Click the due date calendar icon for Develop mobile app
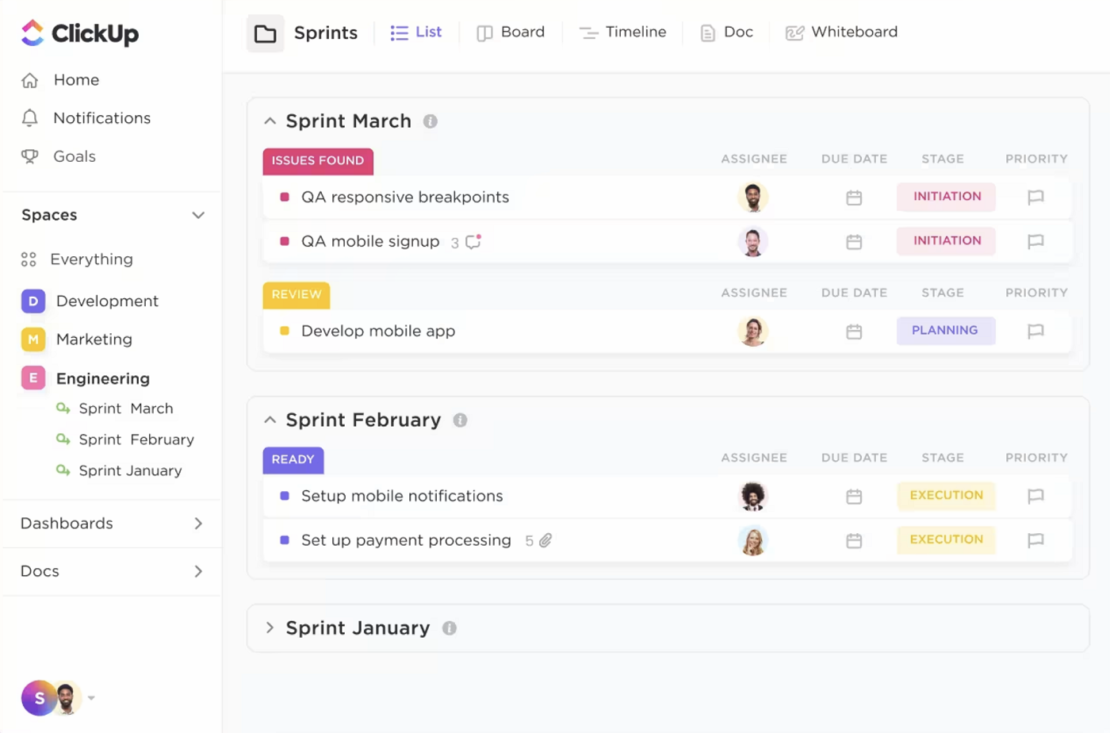Screen dimensions: 1110x733 [854, 331]
